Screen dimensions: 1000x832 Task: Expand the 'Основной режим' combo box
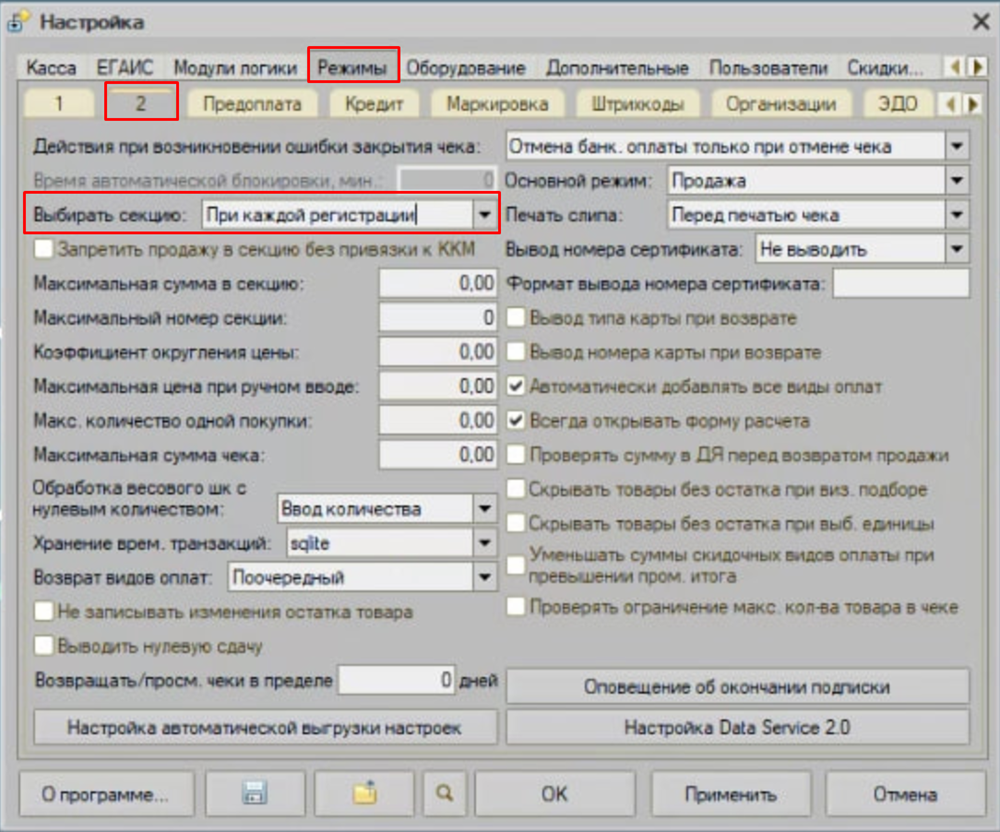tap(957, 181)
